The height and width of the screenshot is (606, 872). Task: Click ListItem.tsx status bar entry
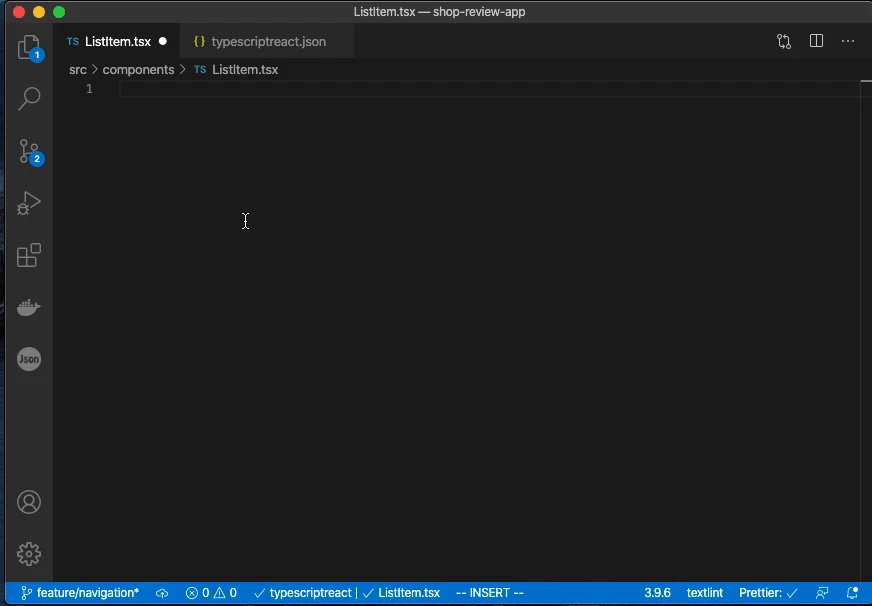point(401,593)
